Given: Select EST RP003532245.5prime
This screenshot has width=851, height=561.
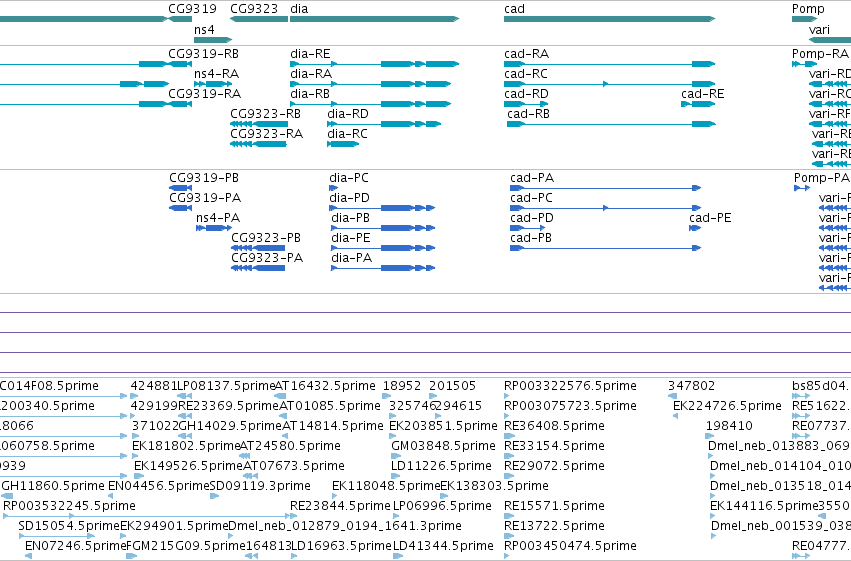Looking at the screenshot, I should tap(69, 506).
